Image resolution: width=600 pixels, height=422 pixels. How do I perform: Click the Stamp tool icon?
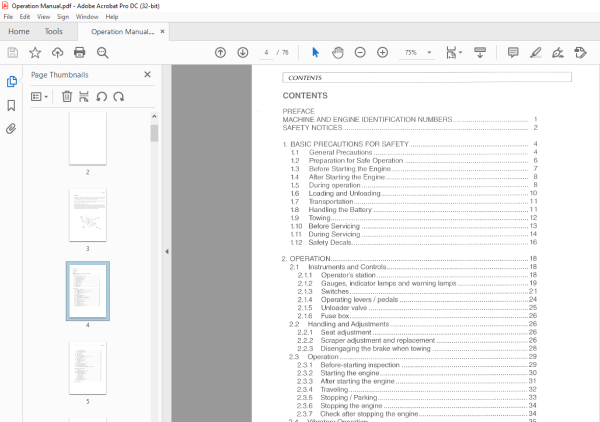[580, 52]
